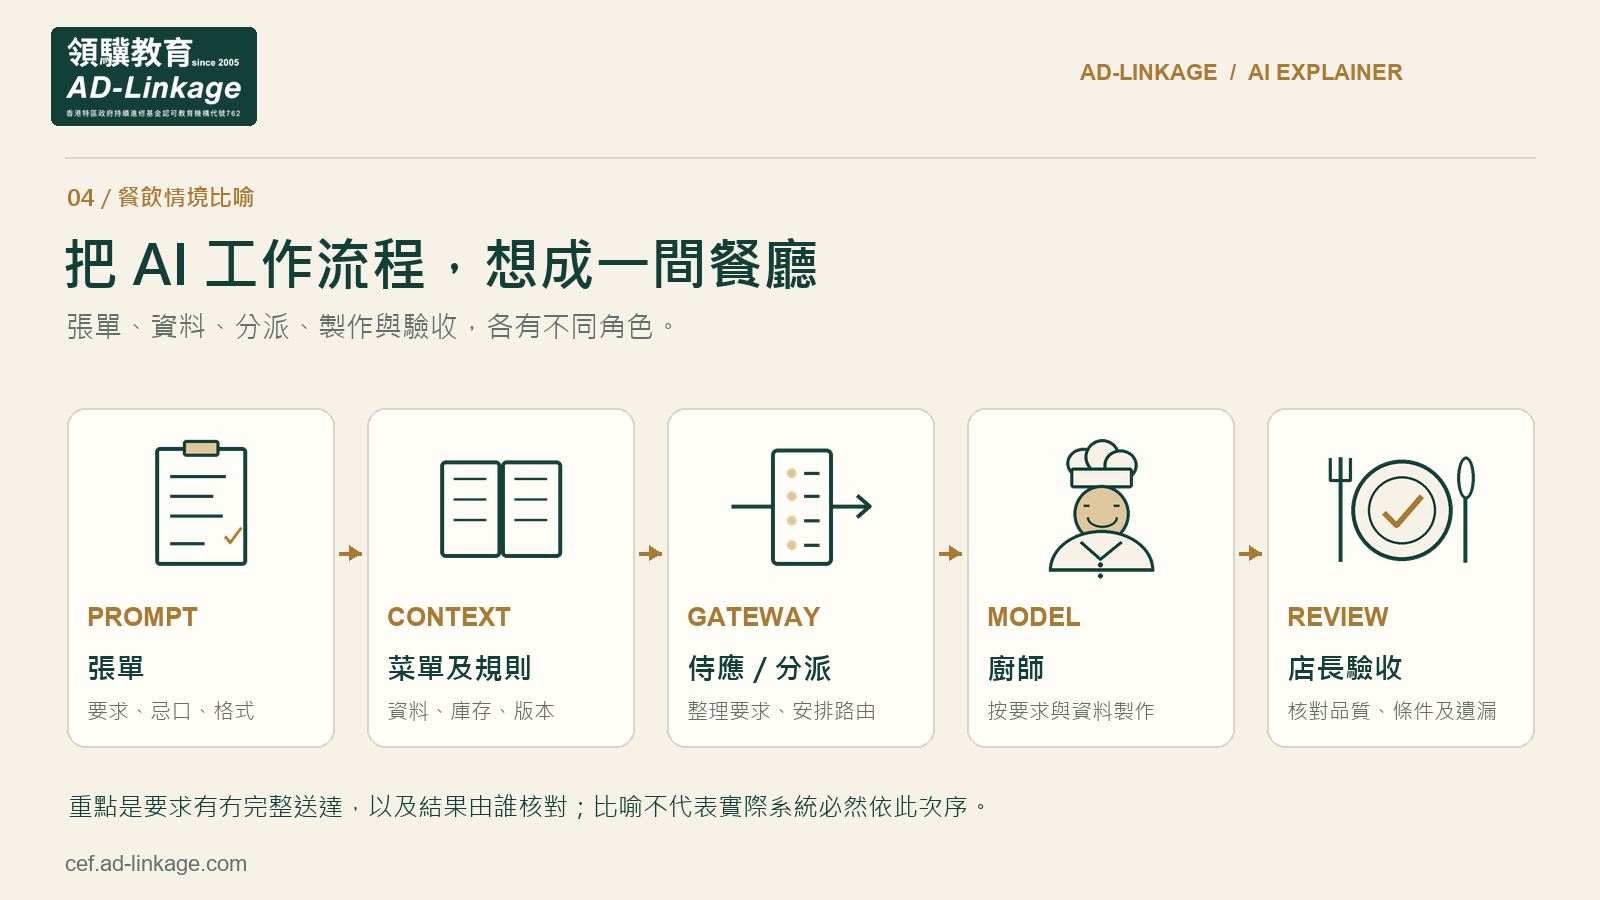Click the description 資料、庫存、版本
The height and width of the screenshot is (900, 1600).
point(471,711)
